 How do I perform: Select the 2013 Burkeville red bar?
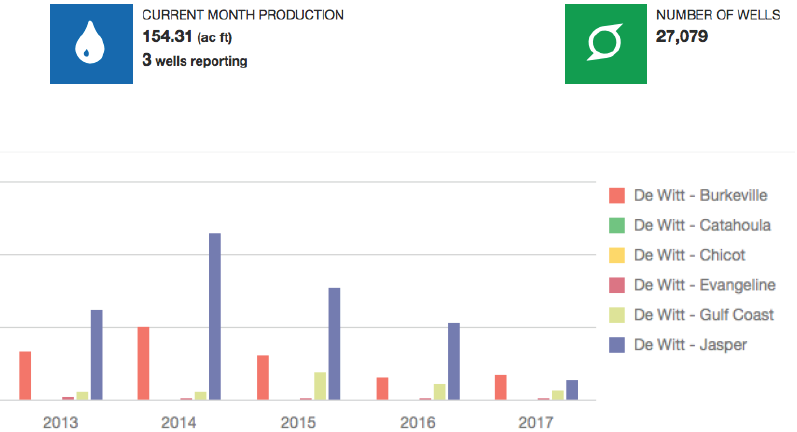point(26,375)
